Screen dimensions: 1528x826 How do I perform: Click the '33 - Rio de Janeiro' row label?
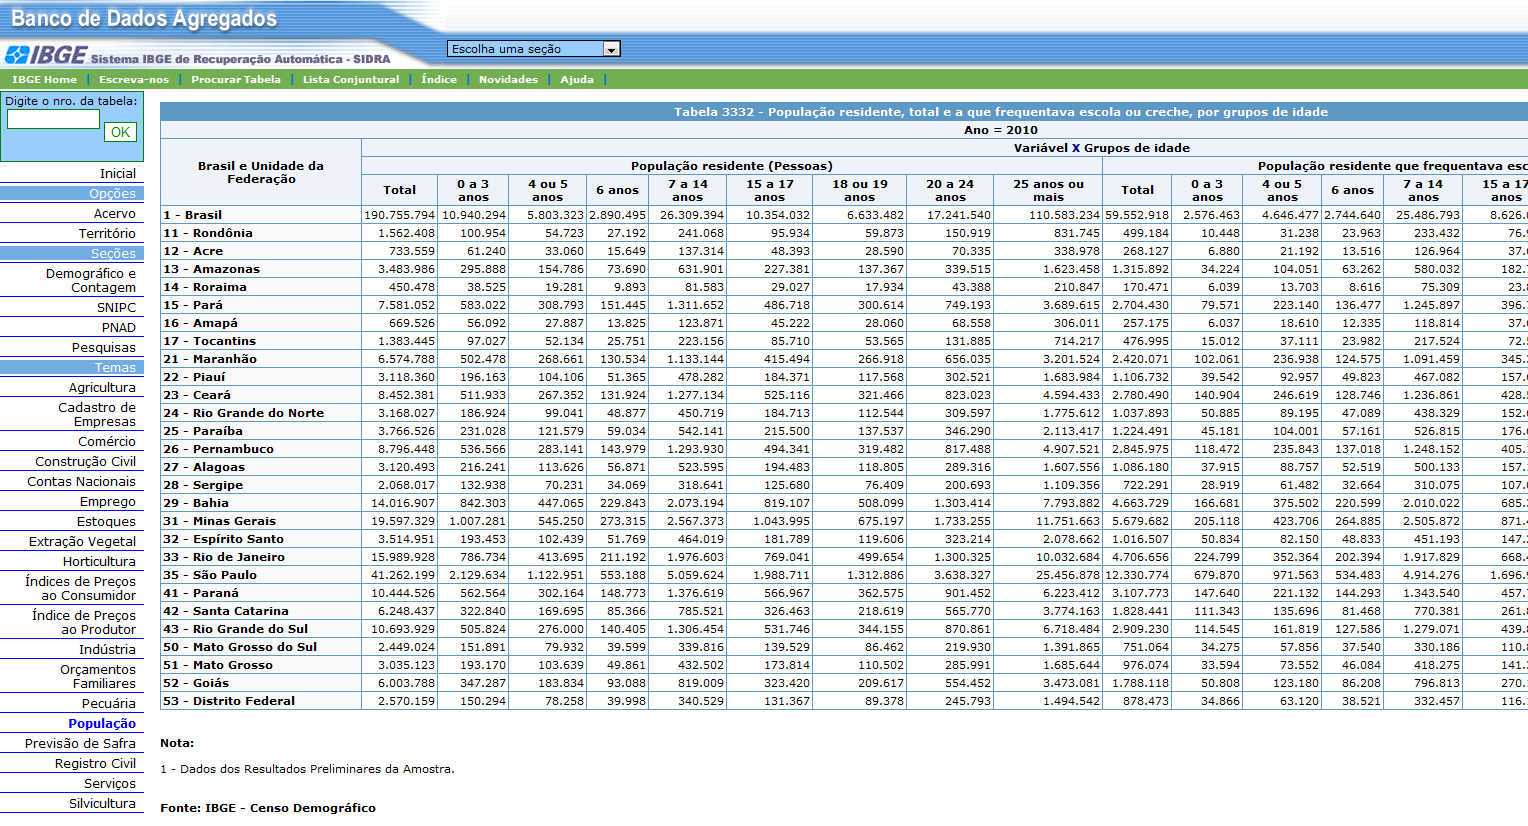[x=224, y=557]
